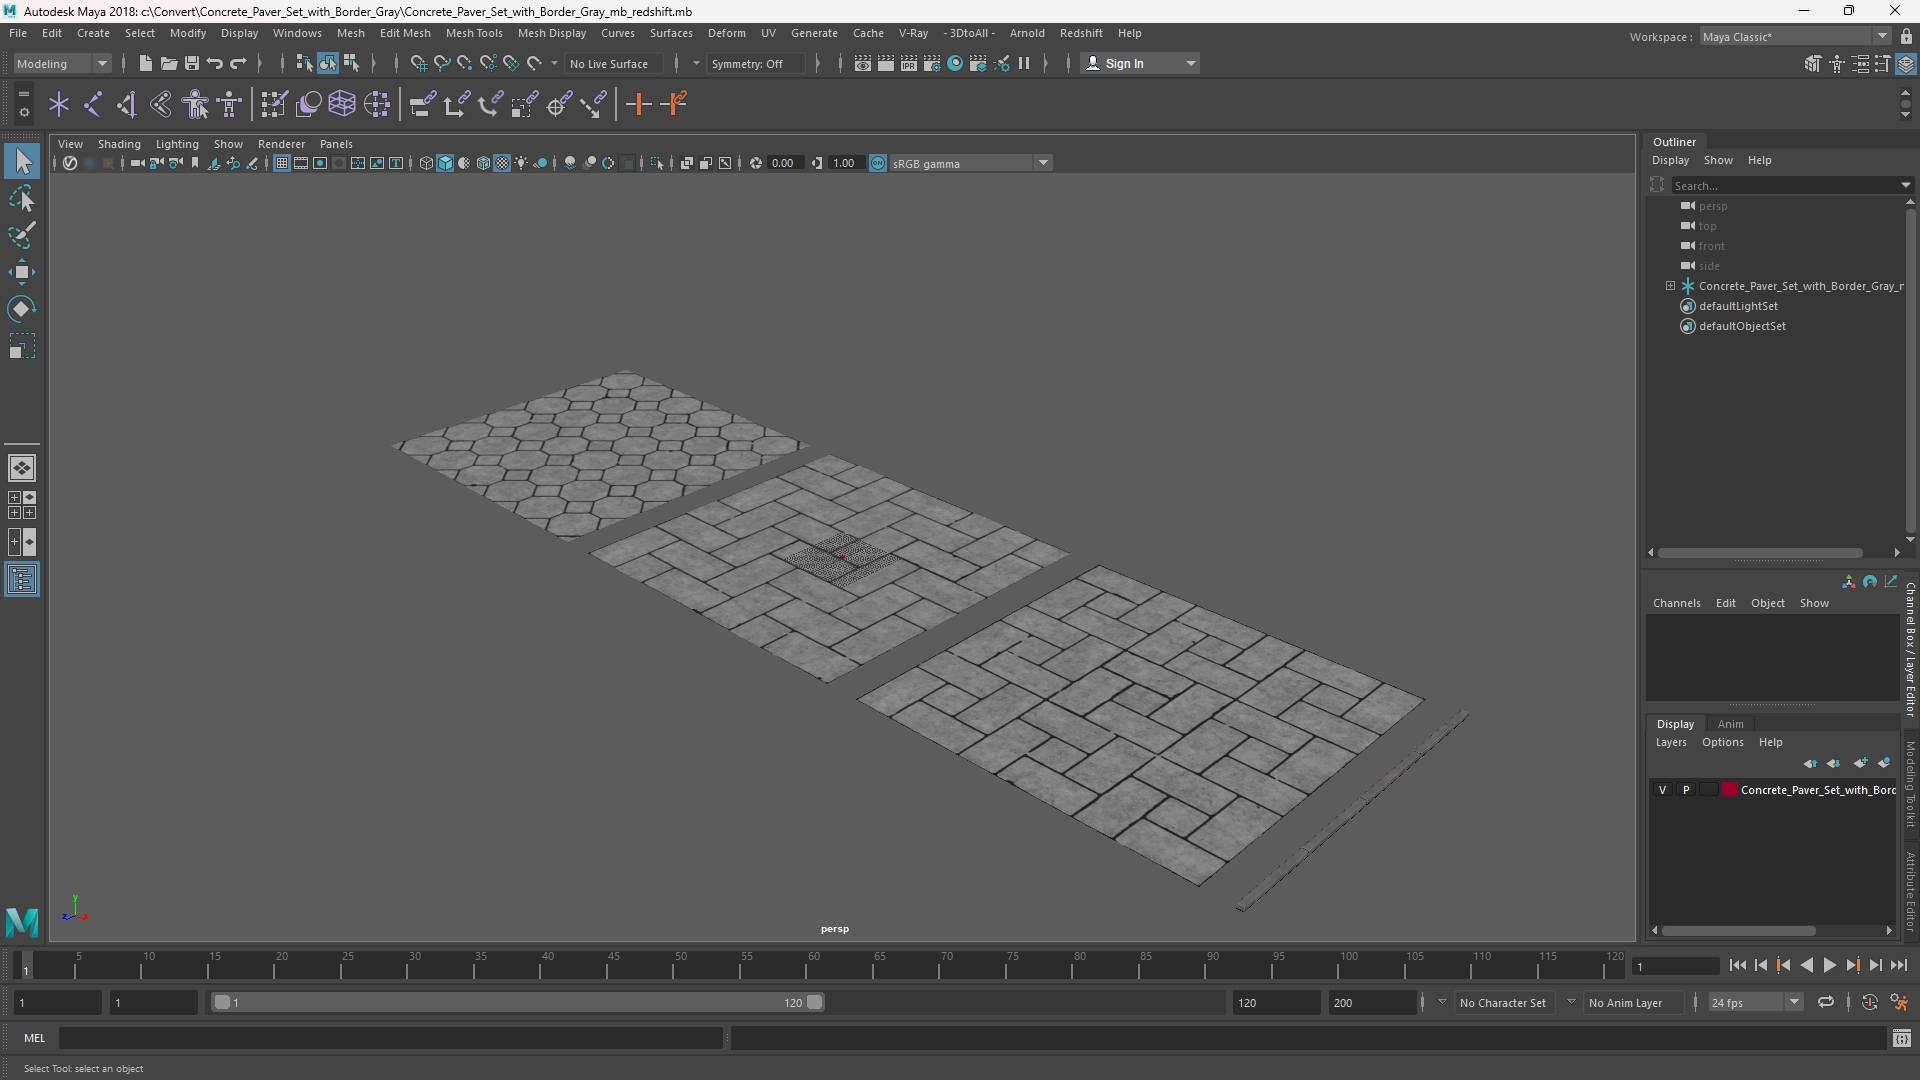Expand the Concrete_Paver_Set node in Outliner

coord(1670,286)
